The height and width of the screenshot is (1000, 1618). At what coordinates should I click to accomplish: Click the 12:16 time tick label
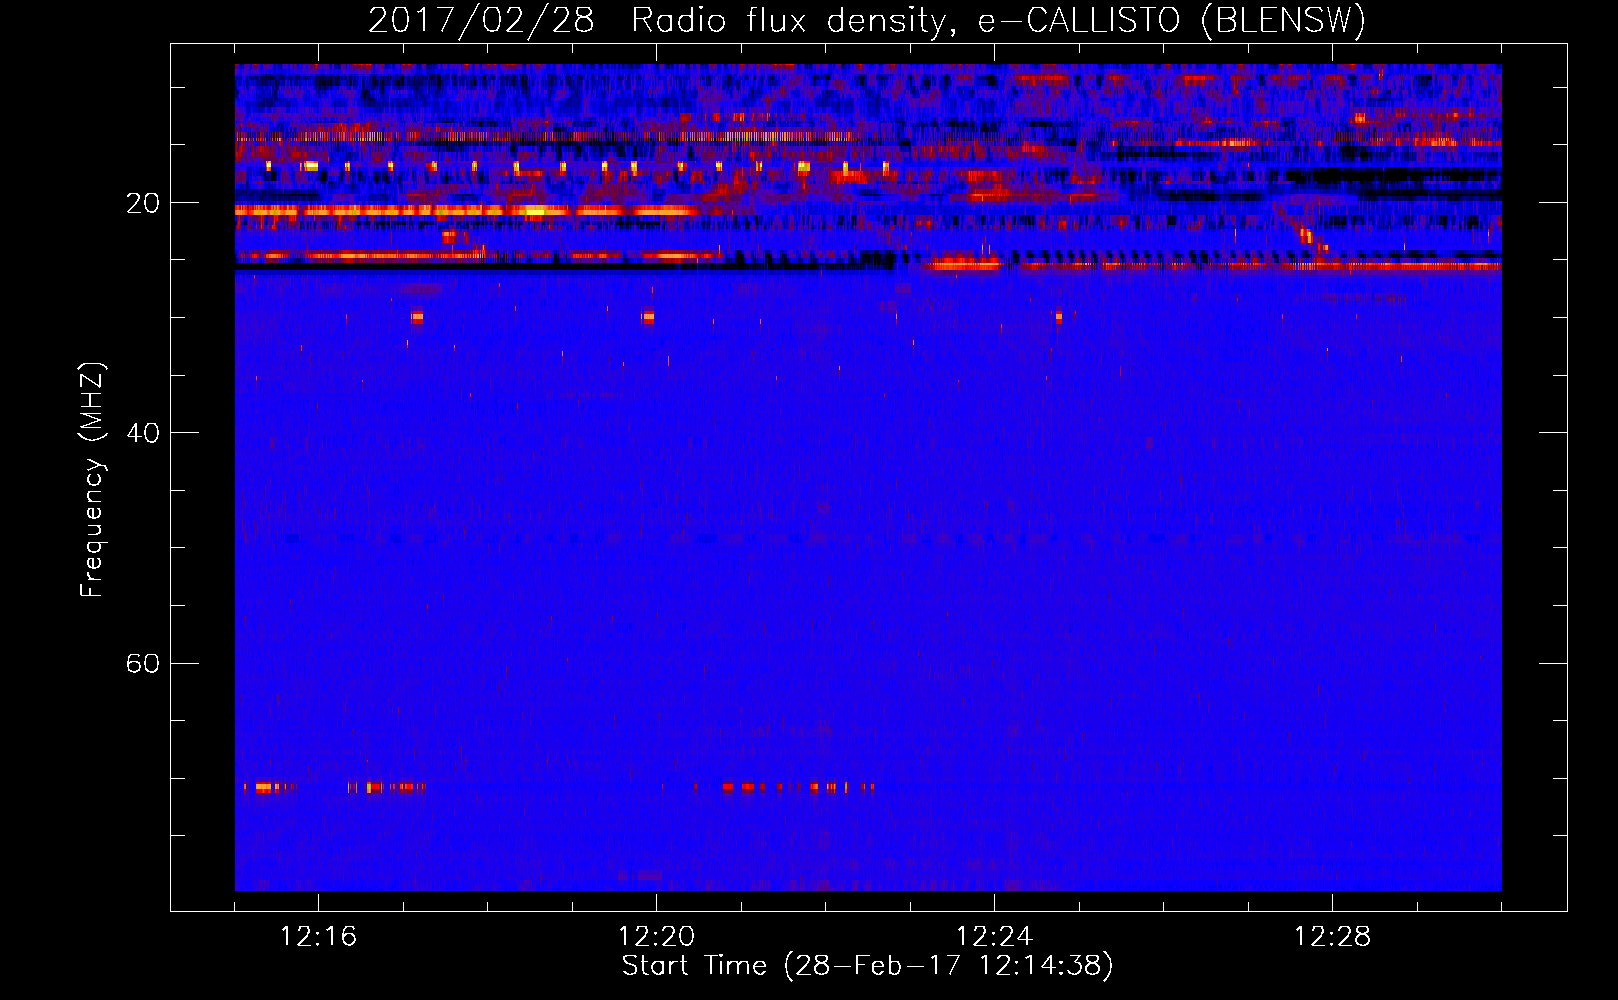[x=318, y=937]
